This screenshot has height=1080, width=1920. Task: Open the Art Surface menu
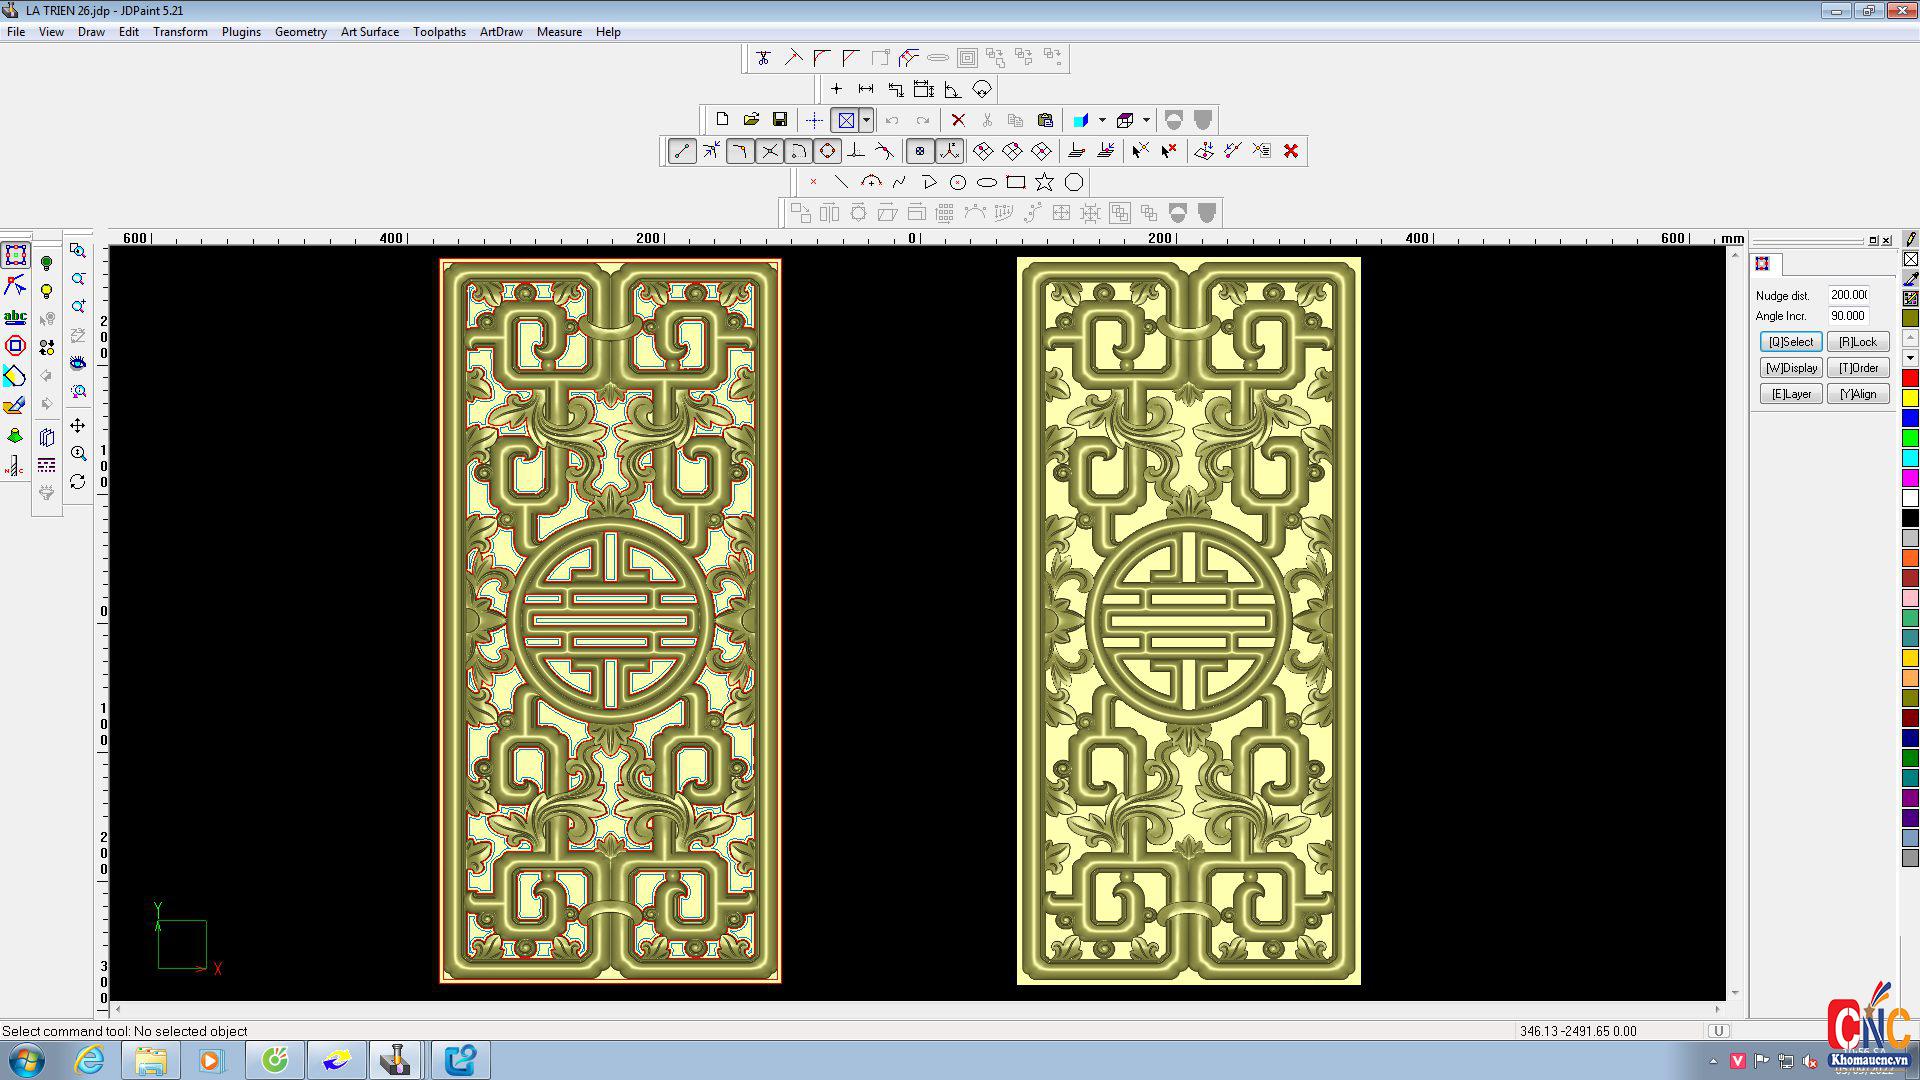point(369,32)
